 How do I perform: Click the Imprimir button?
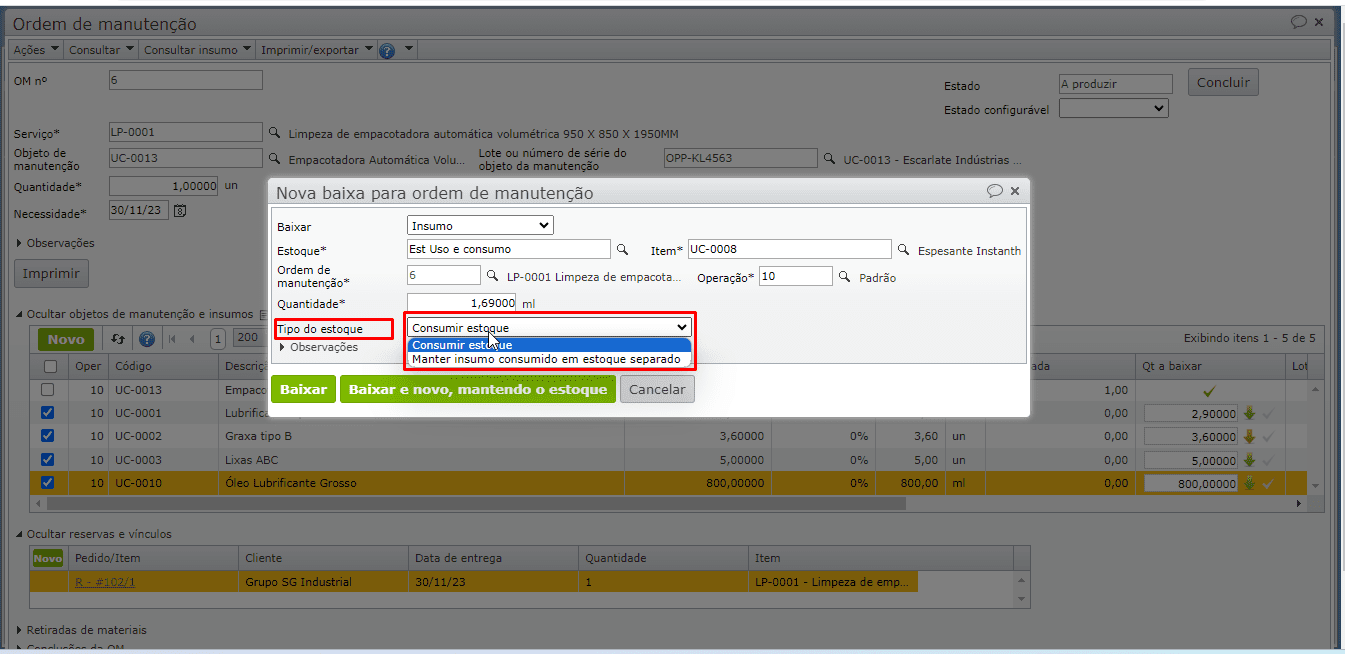click(52, 273)
